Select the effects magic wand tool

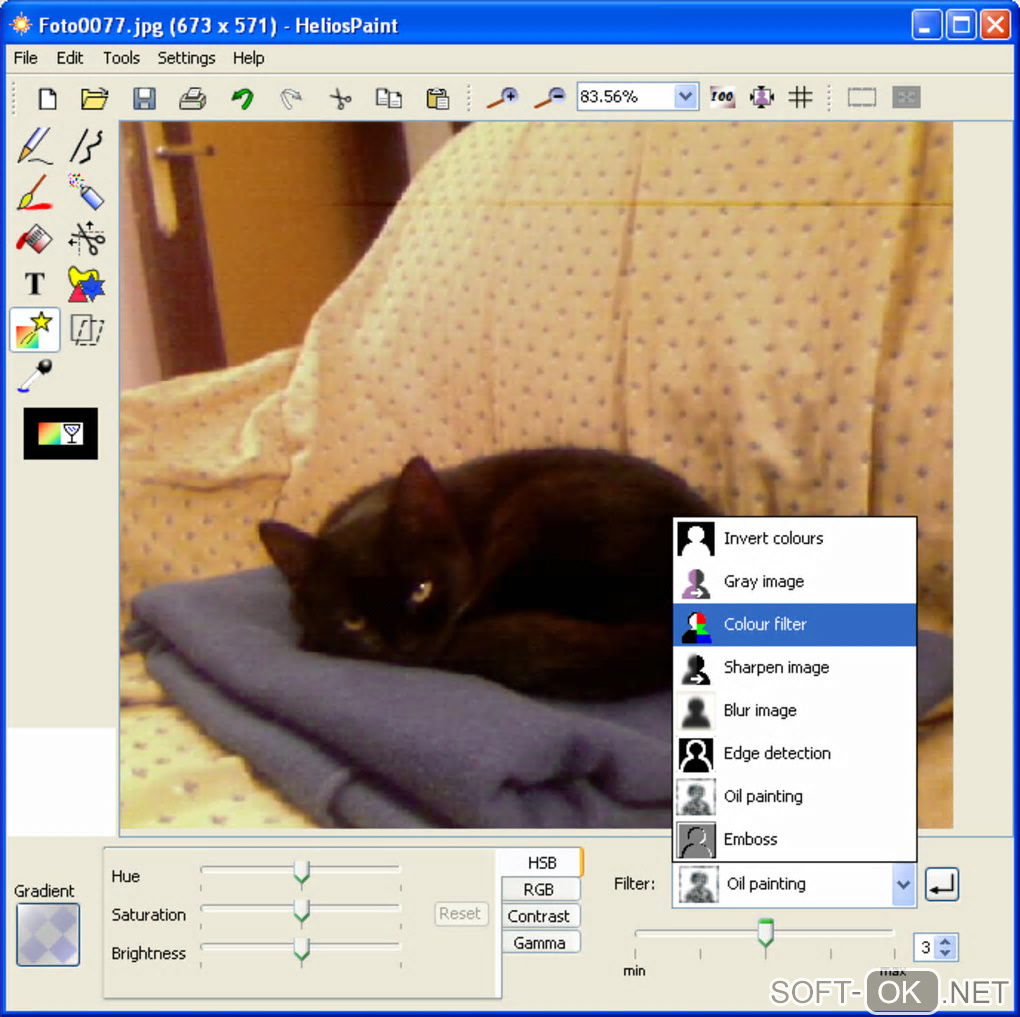pos(35,330)
